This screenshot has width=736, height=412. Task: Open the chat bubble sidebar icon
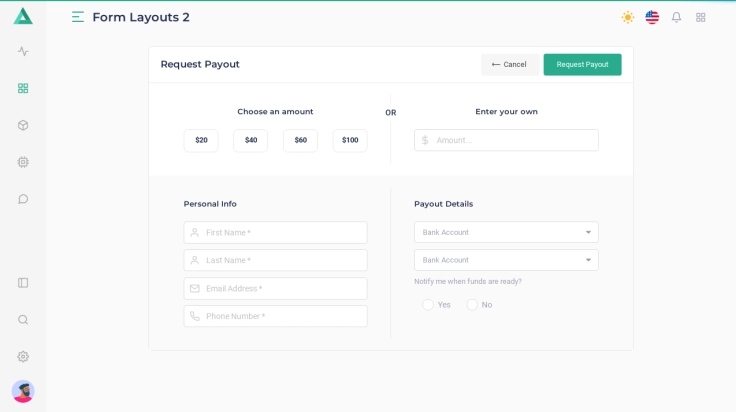[x=23, y=199]
